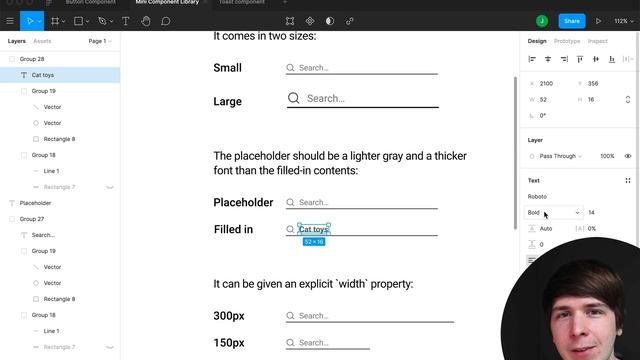640x360 pixels.
Task: Click the letter spacing 0% field
Action: point(592,229)
